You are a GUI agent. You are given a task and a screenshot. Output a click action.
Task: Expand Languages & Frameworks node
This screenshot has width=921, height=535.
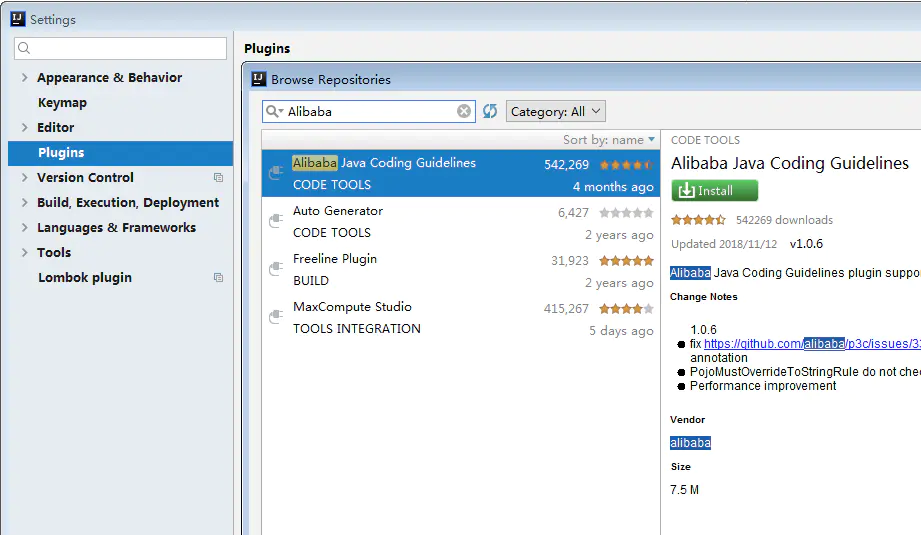(x=25, y=227)
